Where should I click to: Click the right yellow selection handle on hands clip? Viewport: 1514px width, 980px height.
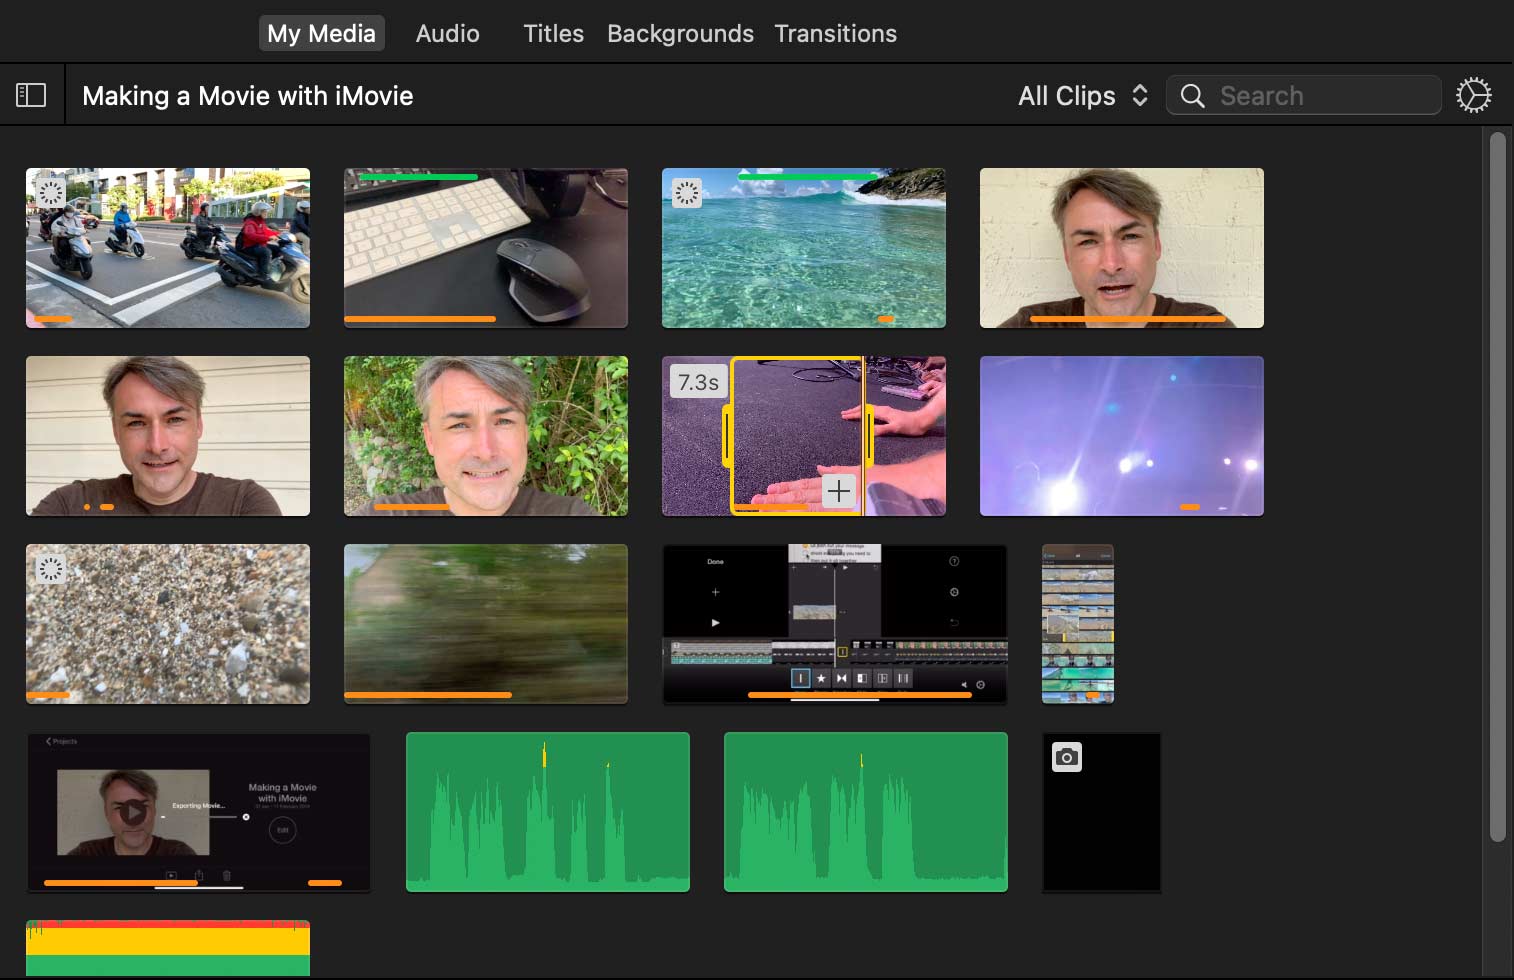[869, 436]
